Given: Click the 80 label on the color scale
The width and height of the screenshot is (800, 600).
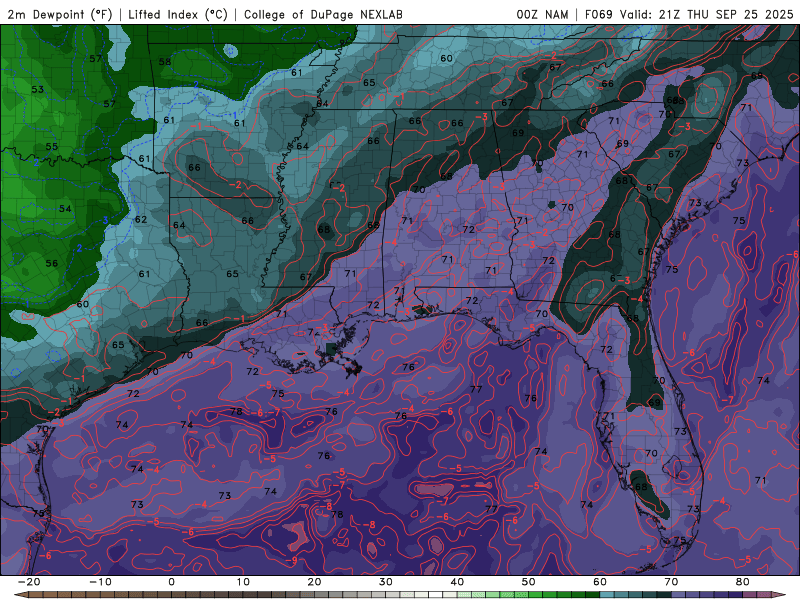Looking at the screenshot, I should (x=743, y=582).
